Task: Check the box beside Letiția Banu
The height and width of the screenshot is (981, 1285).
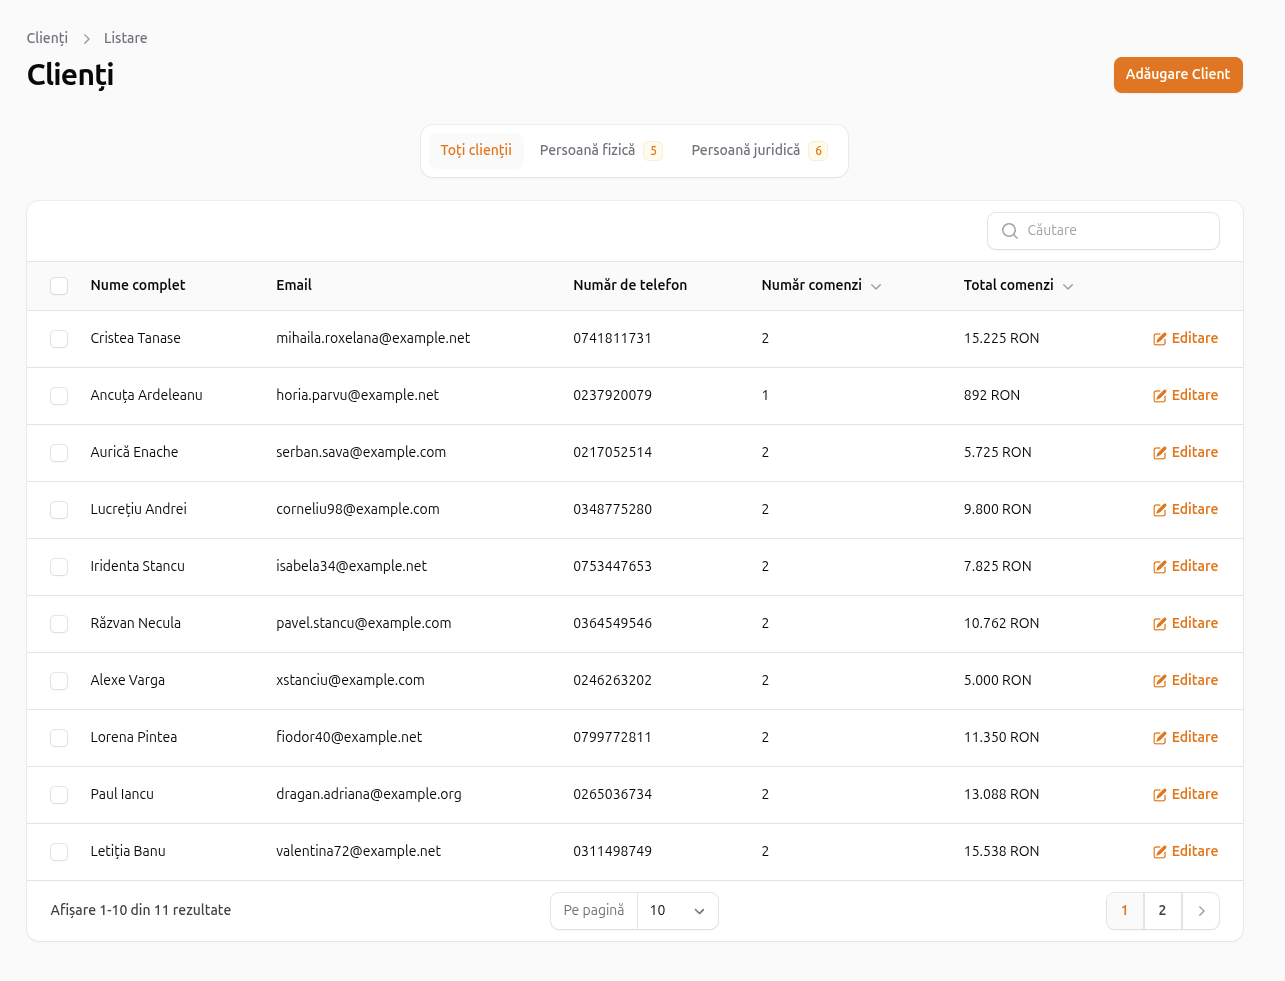Action: tap(59, 852)
